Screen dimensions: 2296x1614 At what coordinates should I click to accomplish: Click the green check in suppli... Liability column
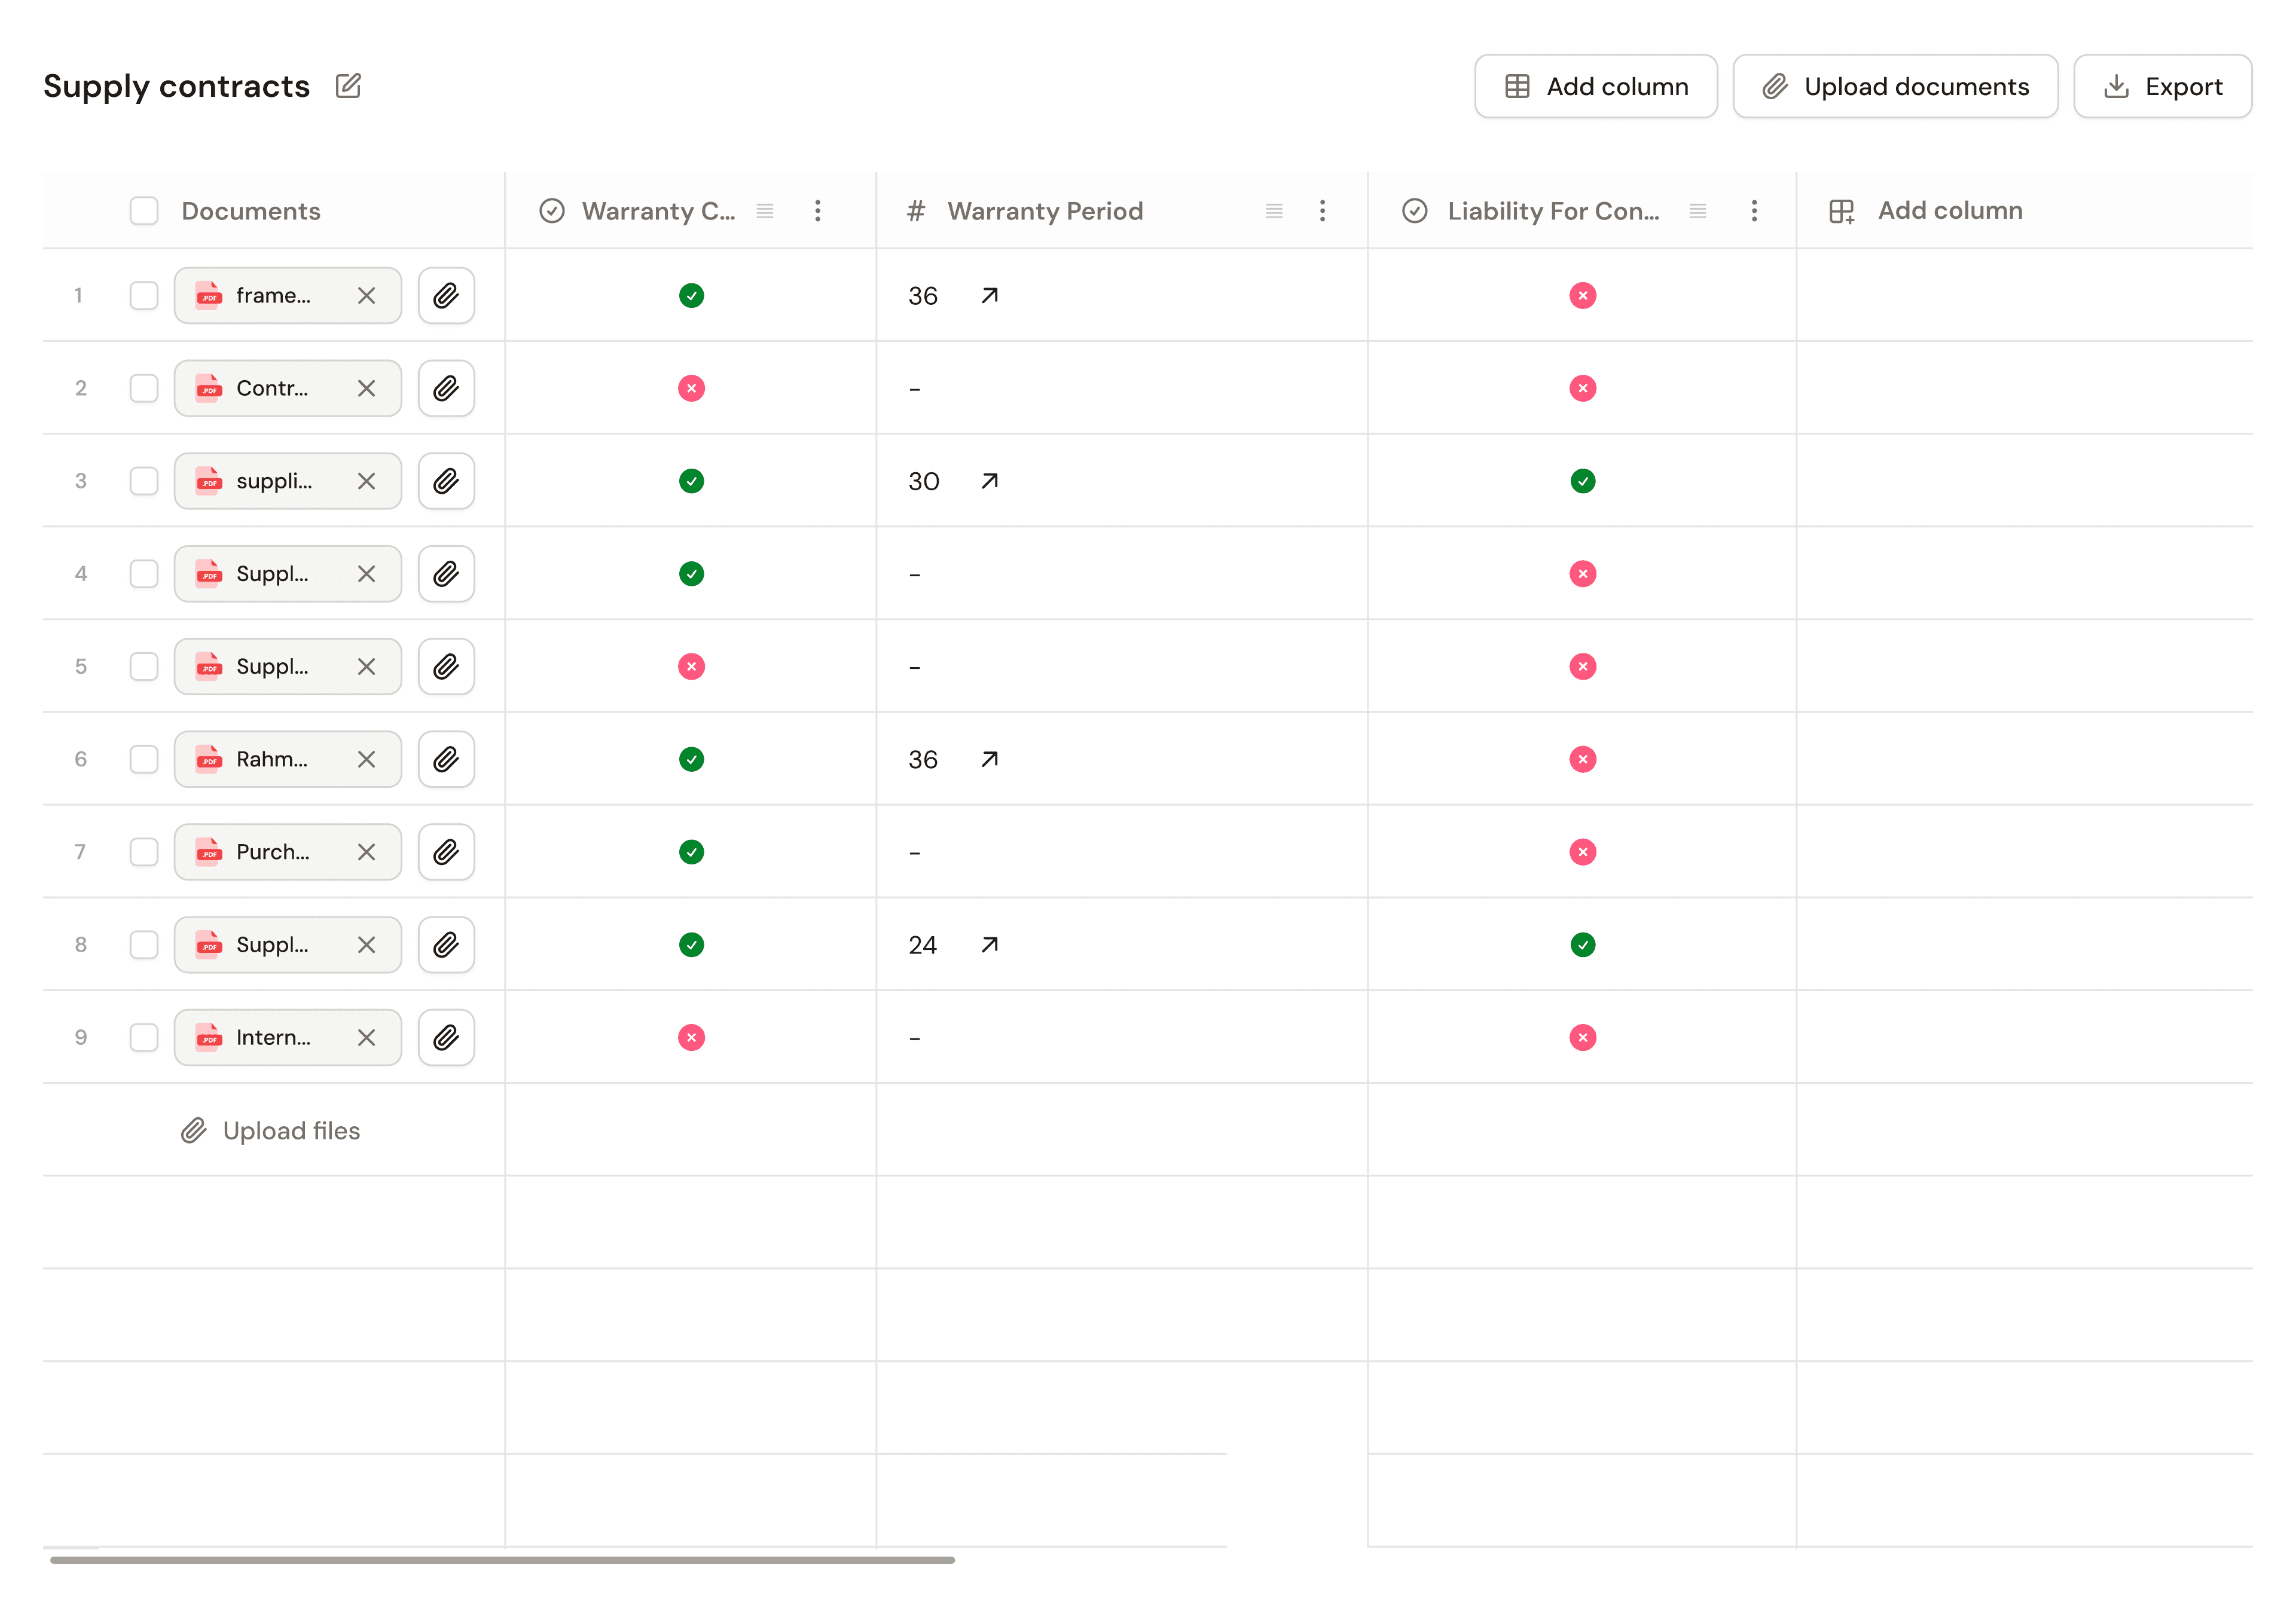1582,481
